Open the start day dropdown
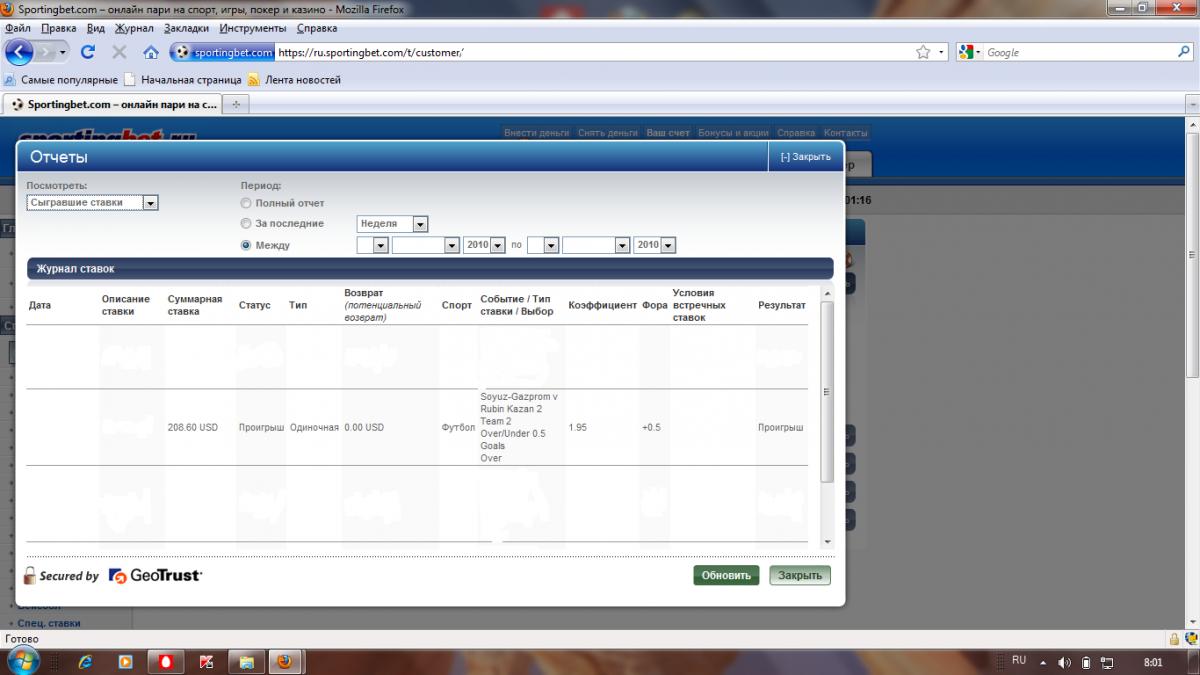 (372, 245)
